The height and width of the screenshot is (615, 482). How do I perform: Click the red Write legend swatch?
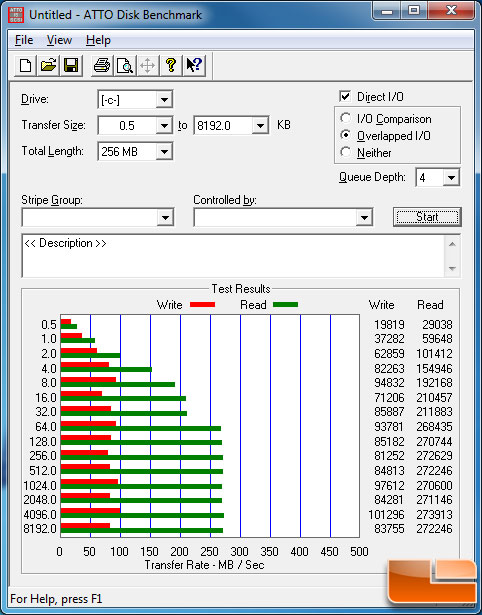point(202,304)
